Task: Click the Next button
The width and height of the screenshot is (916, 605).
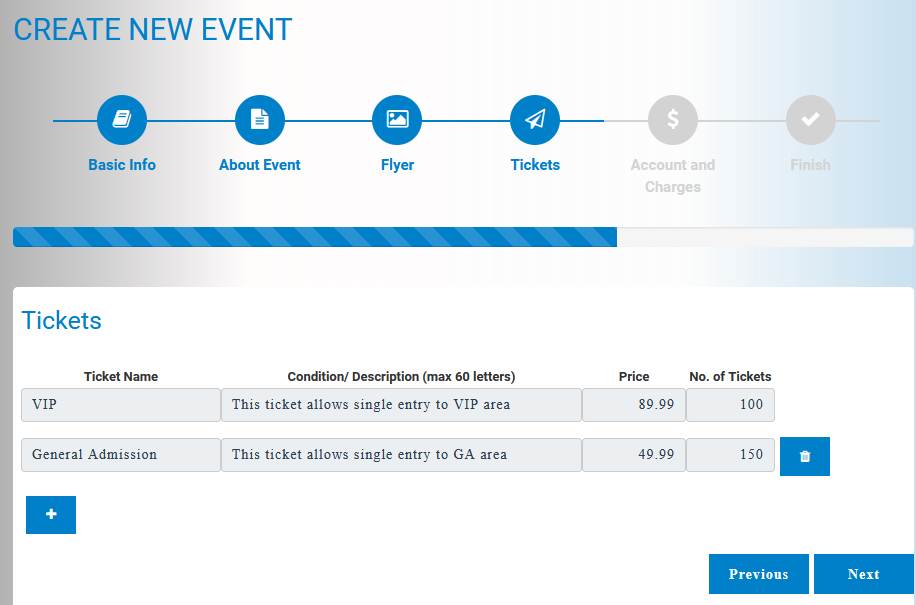Action: point(863,574)
